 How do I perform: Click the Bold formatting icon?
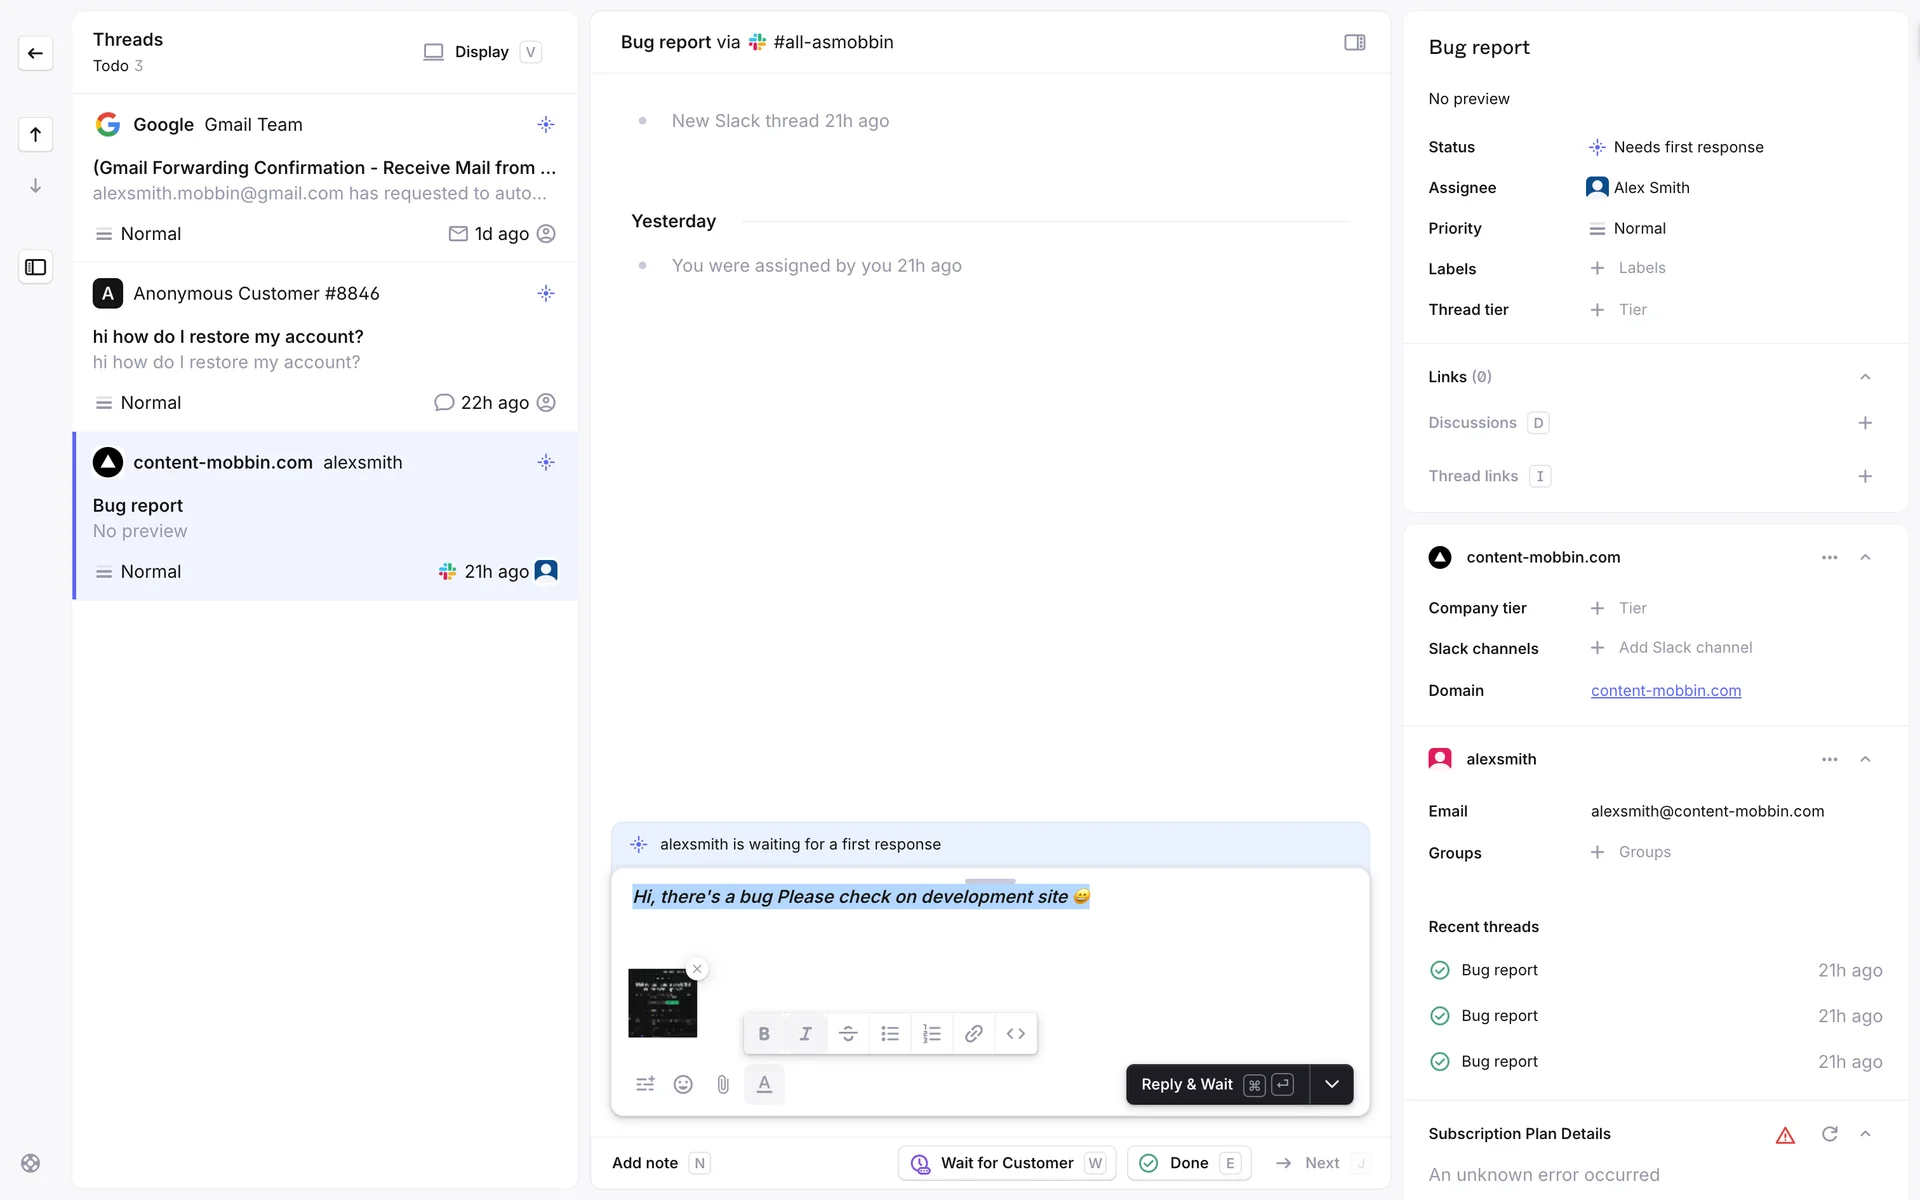click(764, 1034)
